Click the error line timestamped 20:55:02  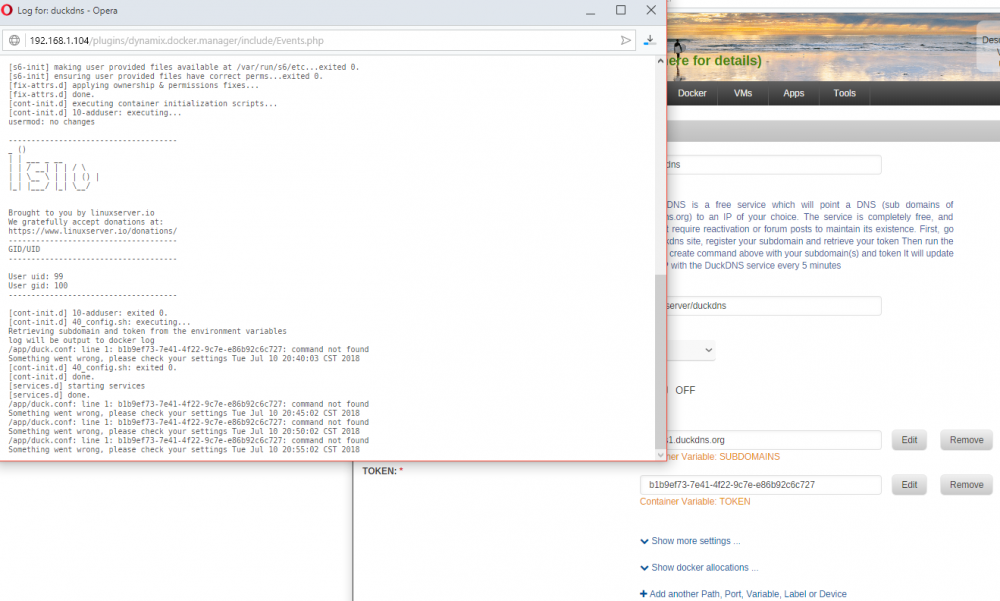[x=184, y=449]
